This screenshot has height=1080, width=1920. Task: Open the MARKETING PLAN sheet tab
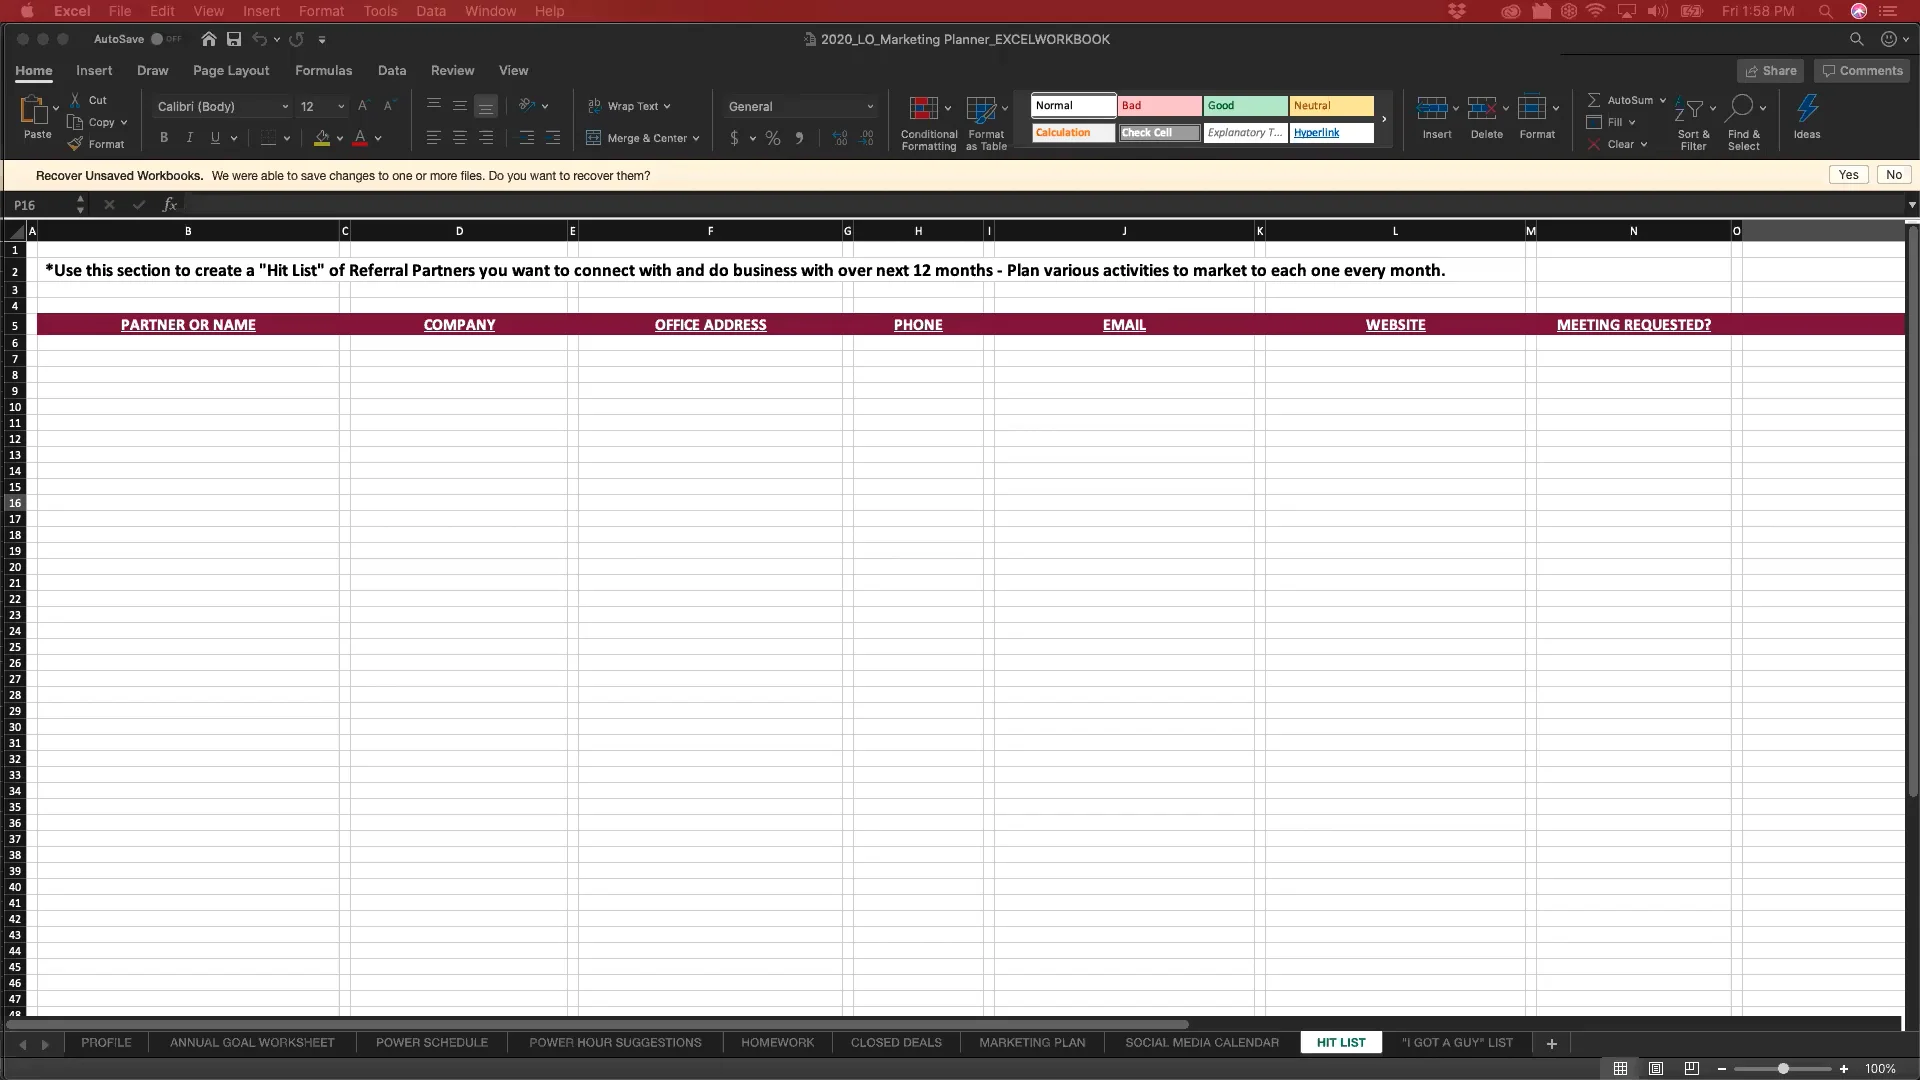point(1031,1043)
